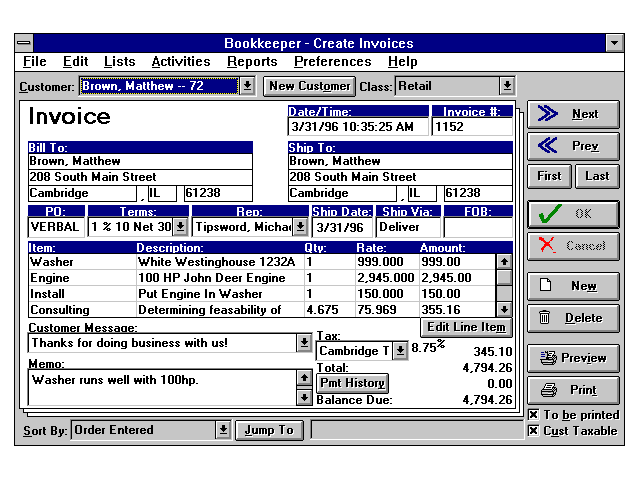Screen dimensions: 640x480
Task: Click the Pmt History button
Action: click(352, 382)
